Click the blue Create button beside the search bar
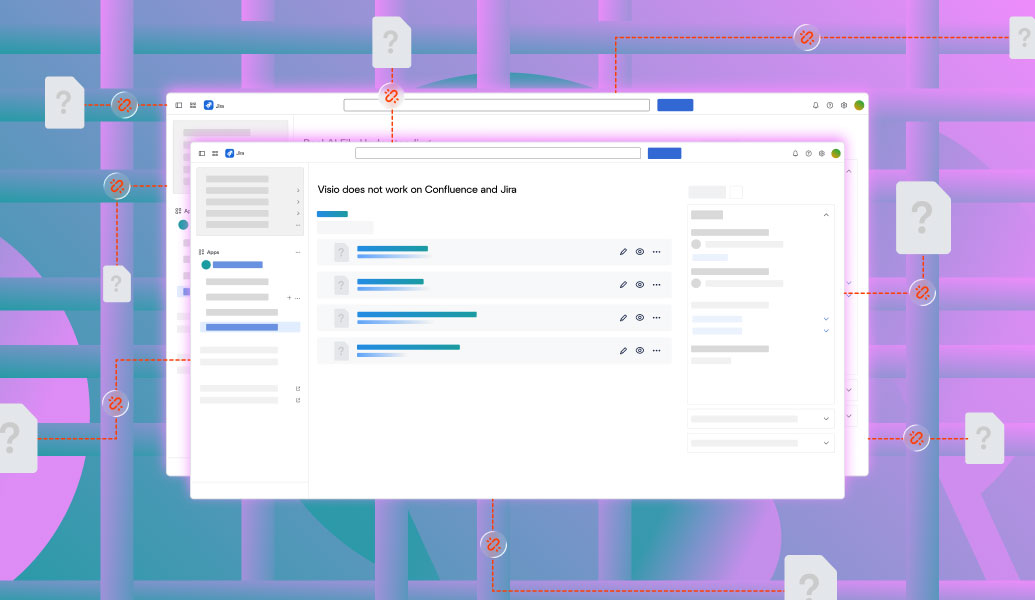 click(x=664, y=153)
